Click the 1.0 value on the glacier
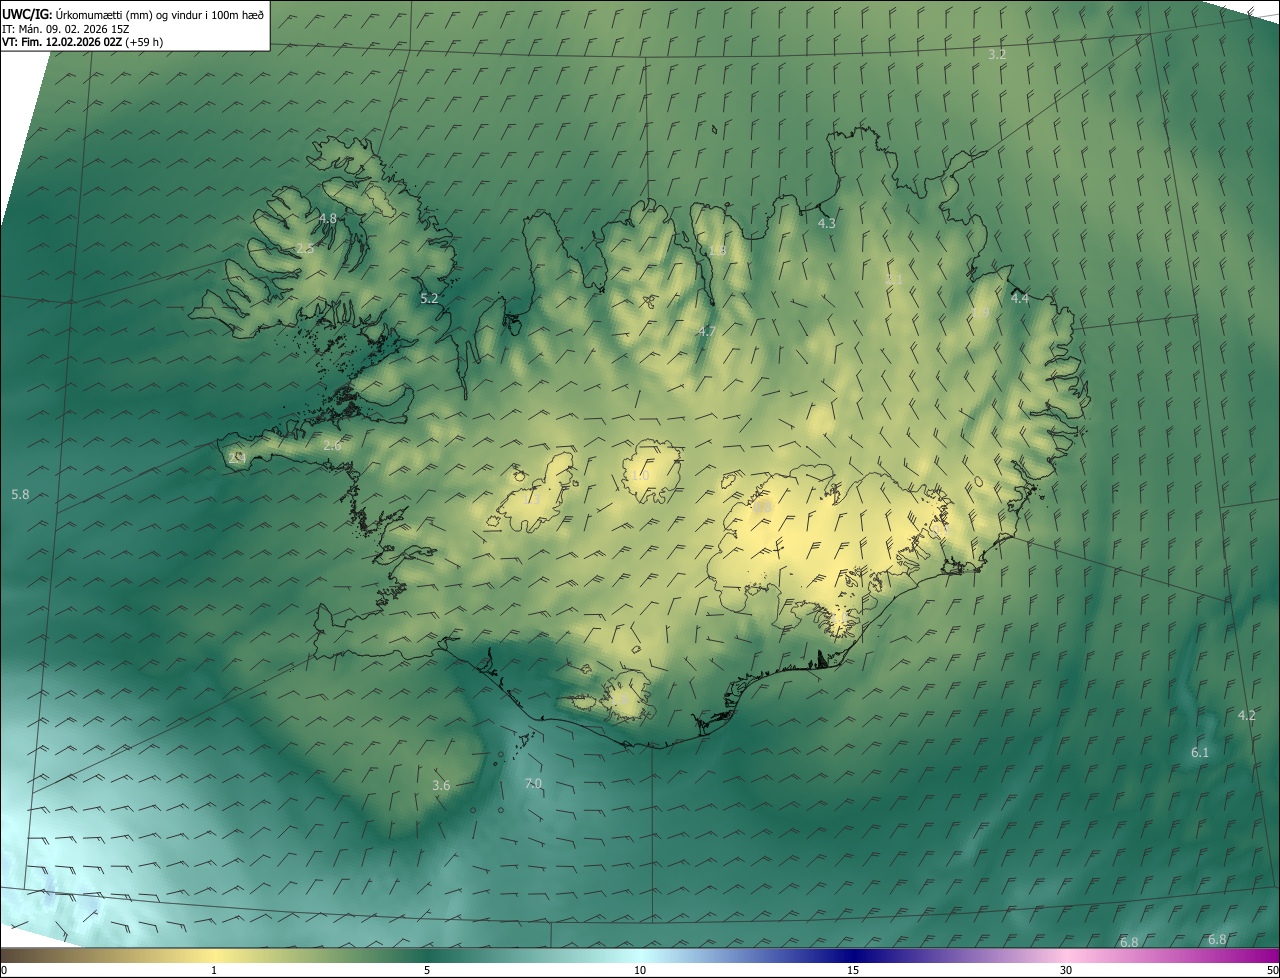This screenshot has width=1280, height=978. pos(640,475)
